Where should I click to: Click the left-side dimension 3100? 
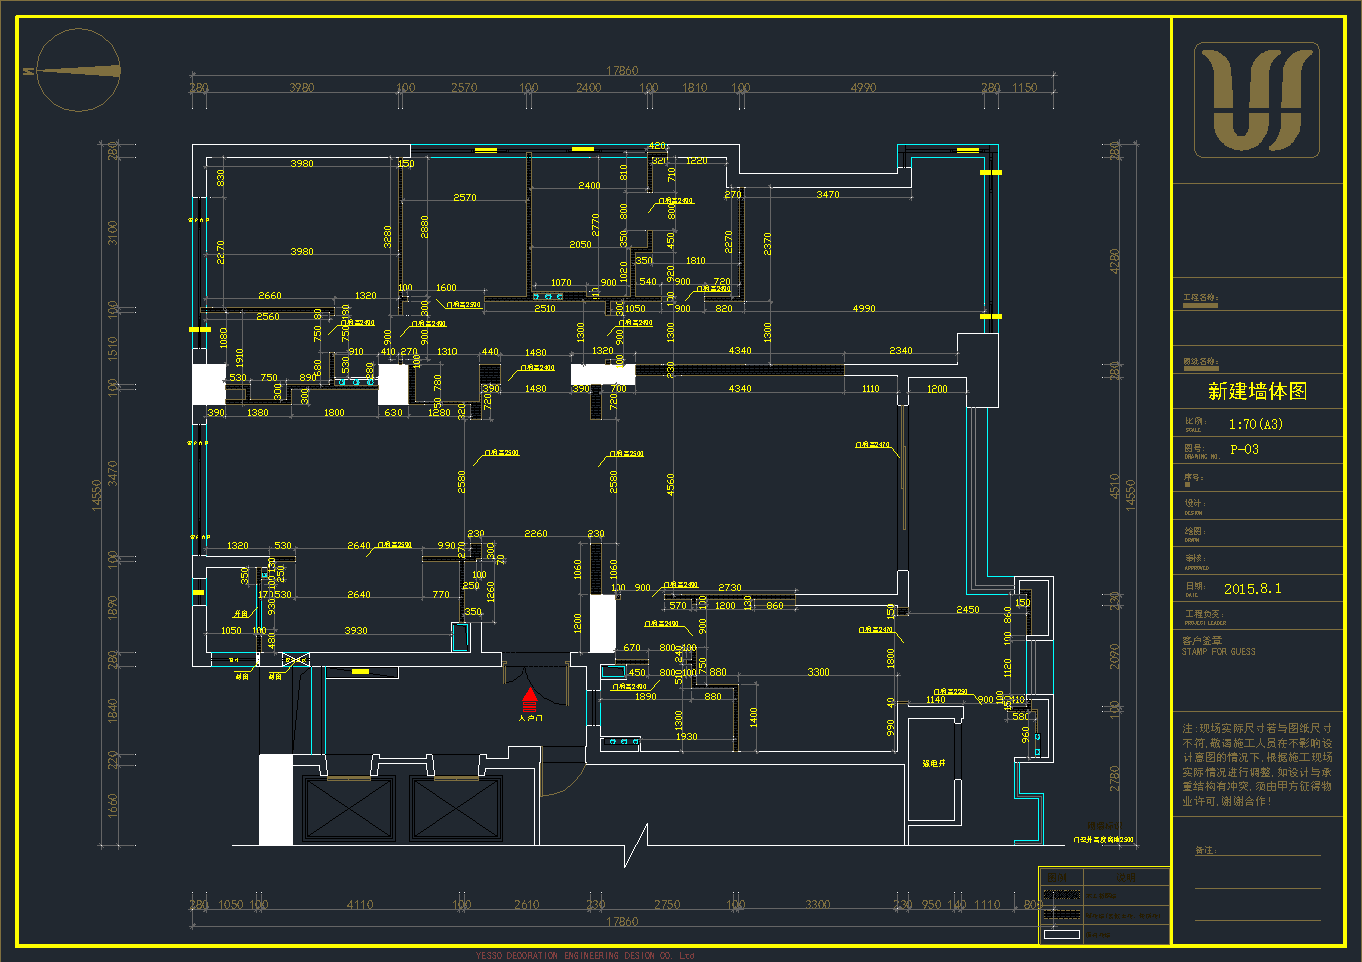(112, 233)
